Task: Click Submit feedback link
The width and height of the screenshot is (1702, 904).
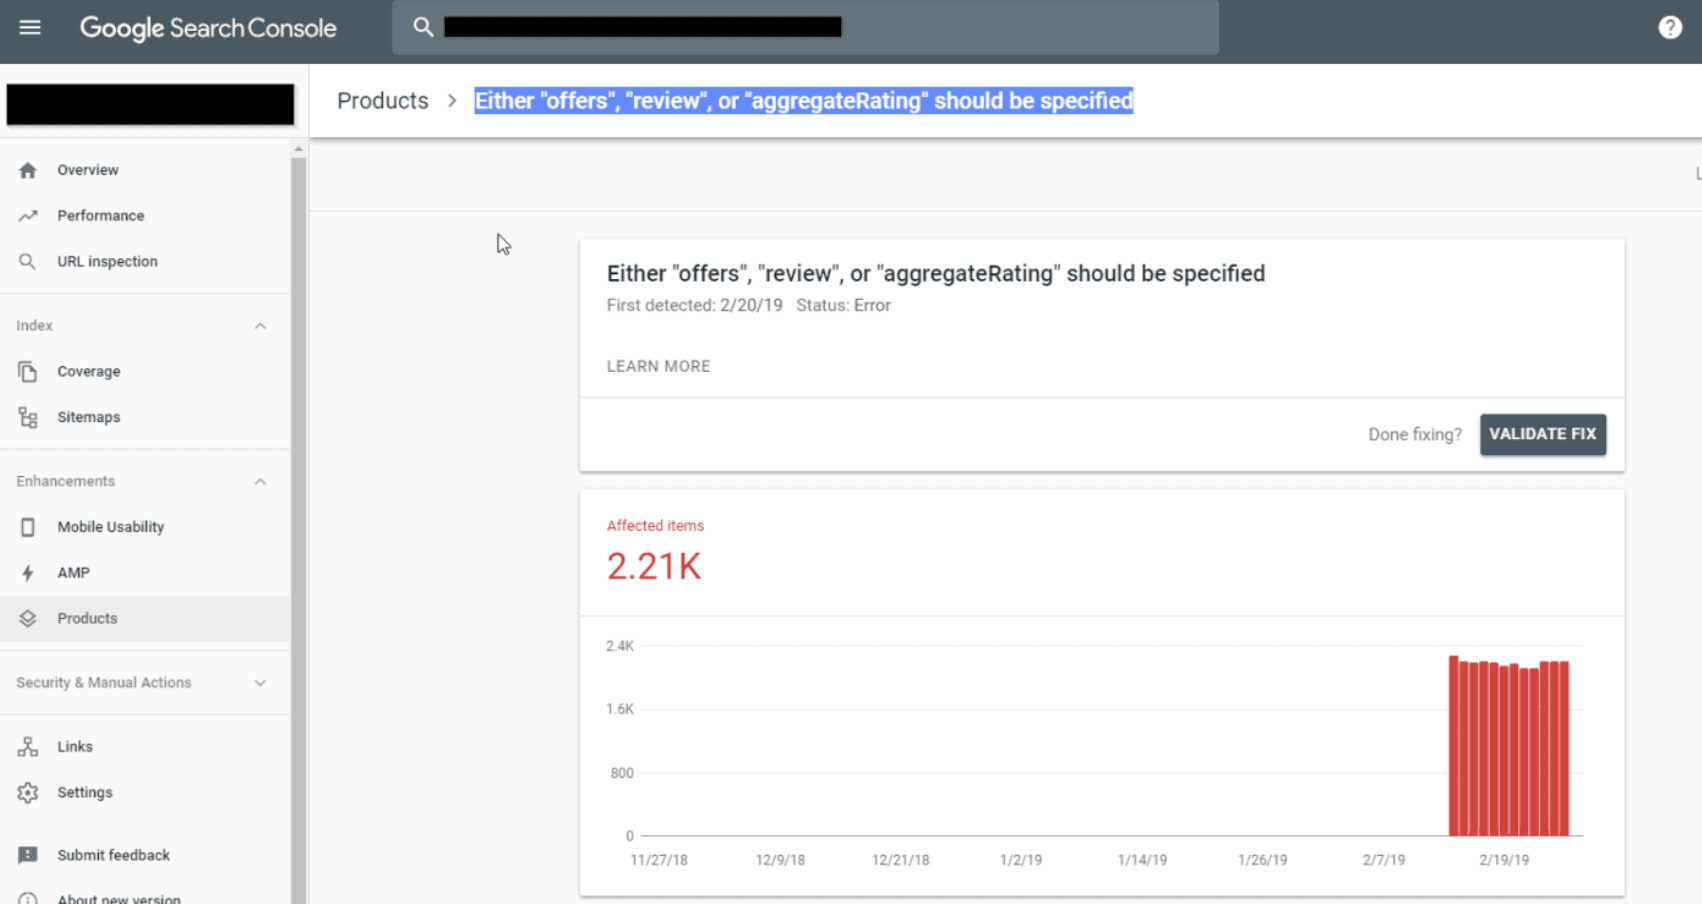Action: pyautogui.click(x=113, y=856)
